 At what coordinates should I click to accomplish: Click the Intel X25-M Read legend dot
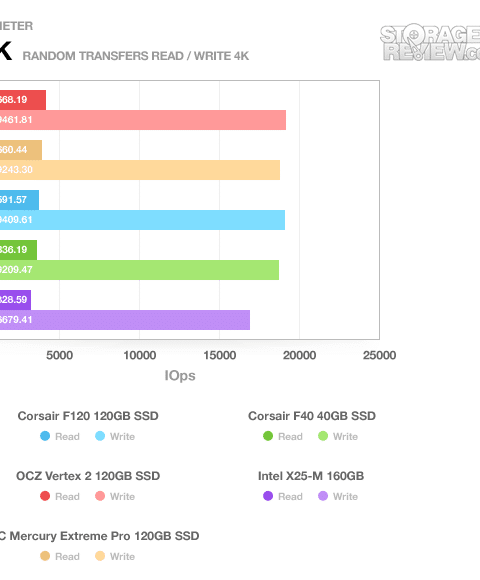pyautogui.click(x=268, y=496)
